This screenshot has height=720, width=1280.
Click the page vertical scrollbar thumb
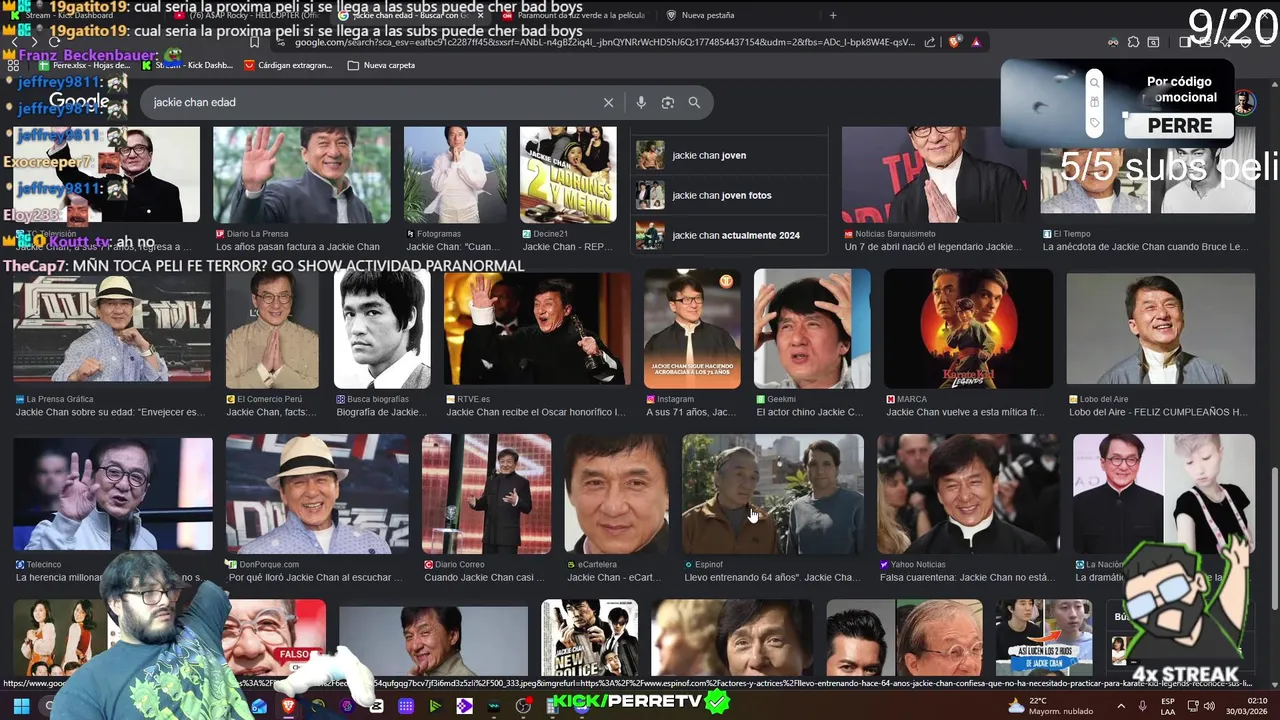coord(1274,538)
